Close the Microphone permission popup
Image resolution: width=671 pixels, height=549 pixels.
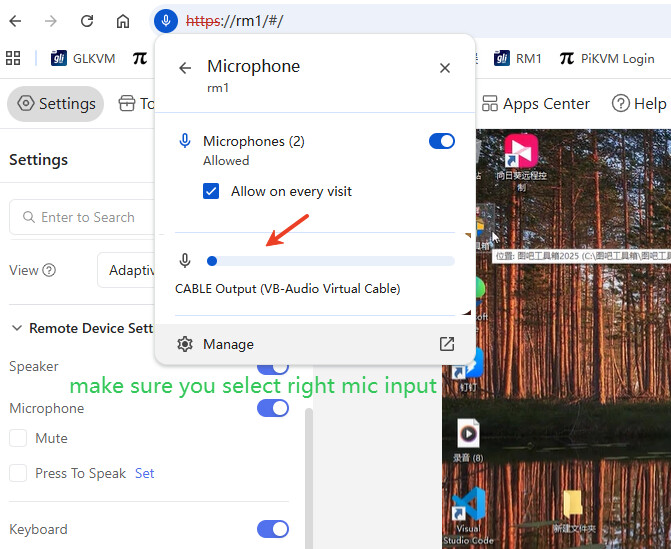[445, 68]
